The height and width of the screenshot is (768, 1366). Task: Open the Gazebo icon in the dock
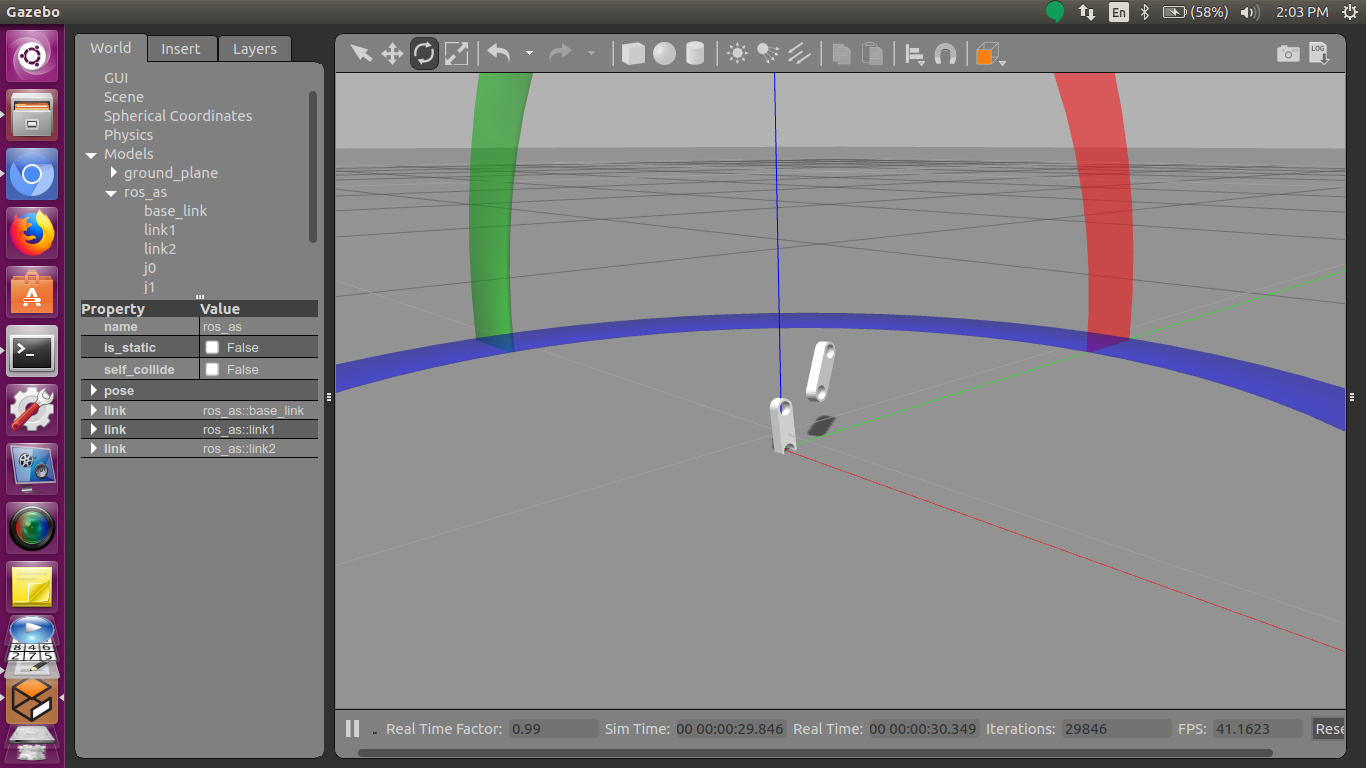pyautogui.click(x=32, y=700)
